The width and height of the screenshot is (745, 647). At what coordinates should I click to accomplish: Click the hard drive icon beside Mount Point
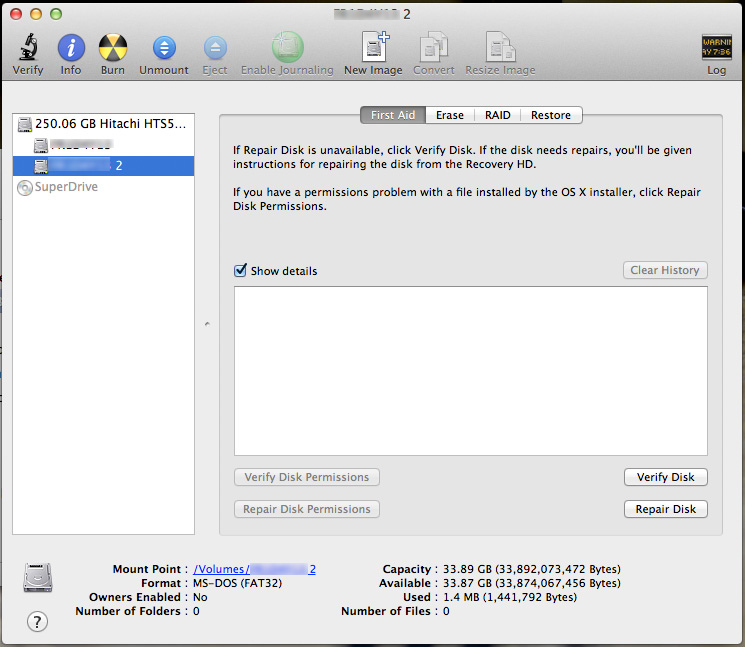pyautogui.click(x=38, y=577)
